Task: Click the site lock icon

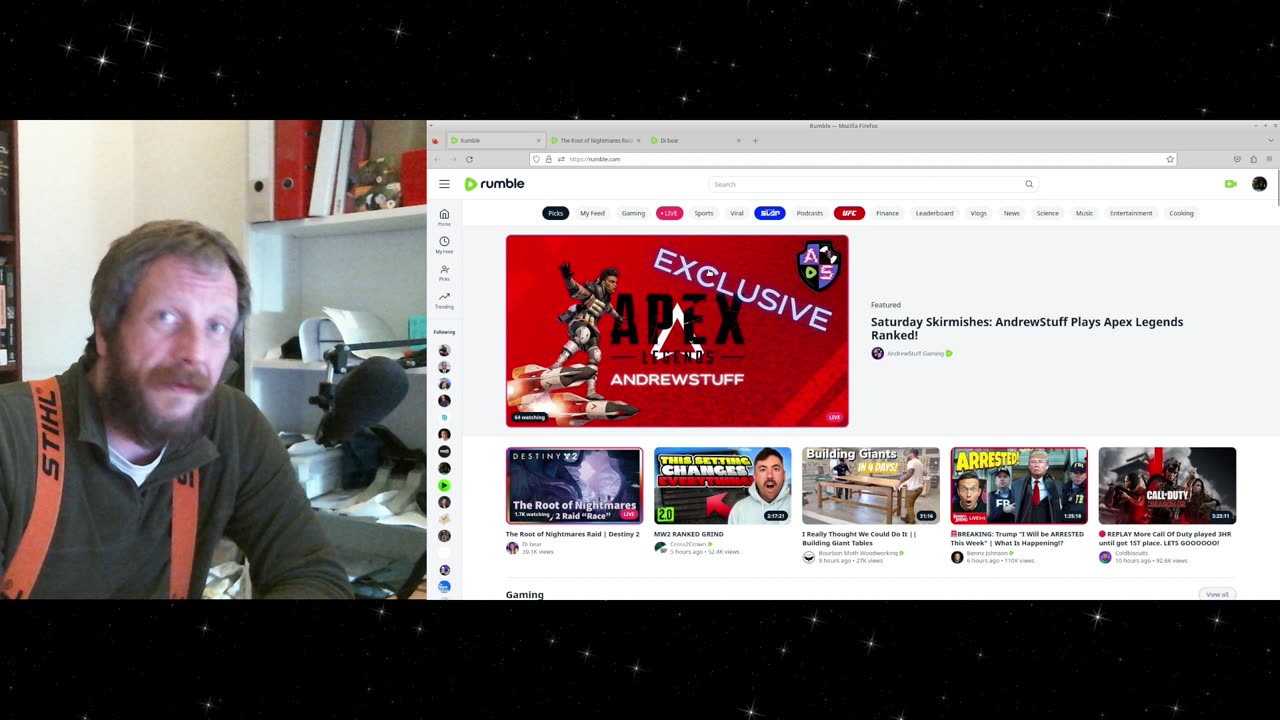Action: click(548, 159)
